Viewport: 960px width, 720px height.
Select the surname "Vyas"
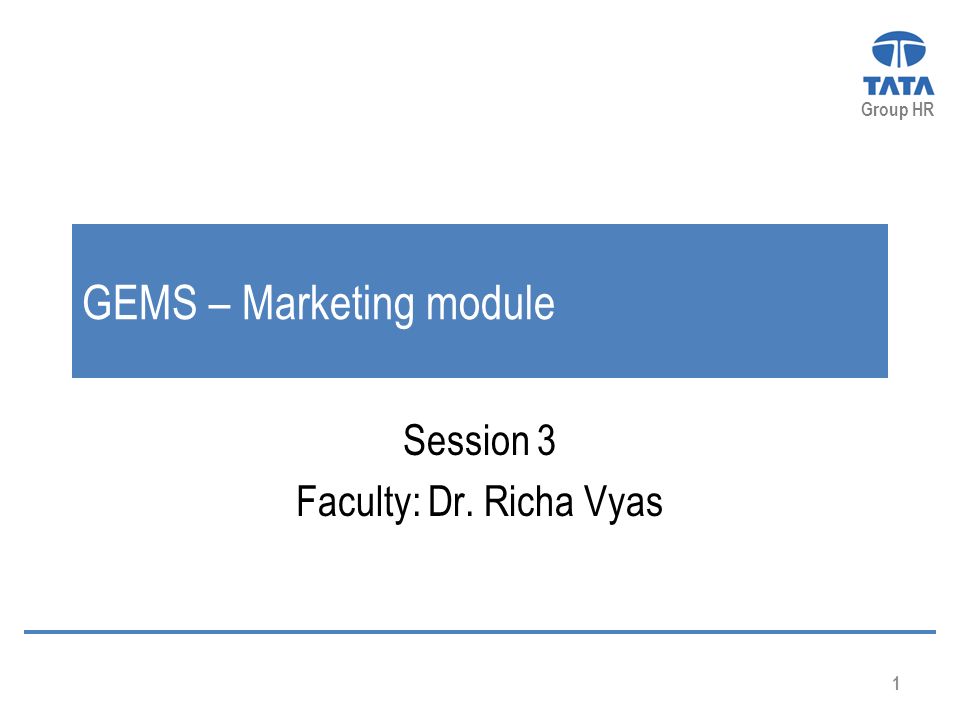click(623, 504)
